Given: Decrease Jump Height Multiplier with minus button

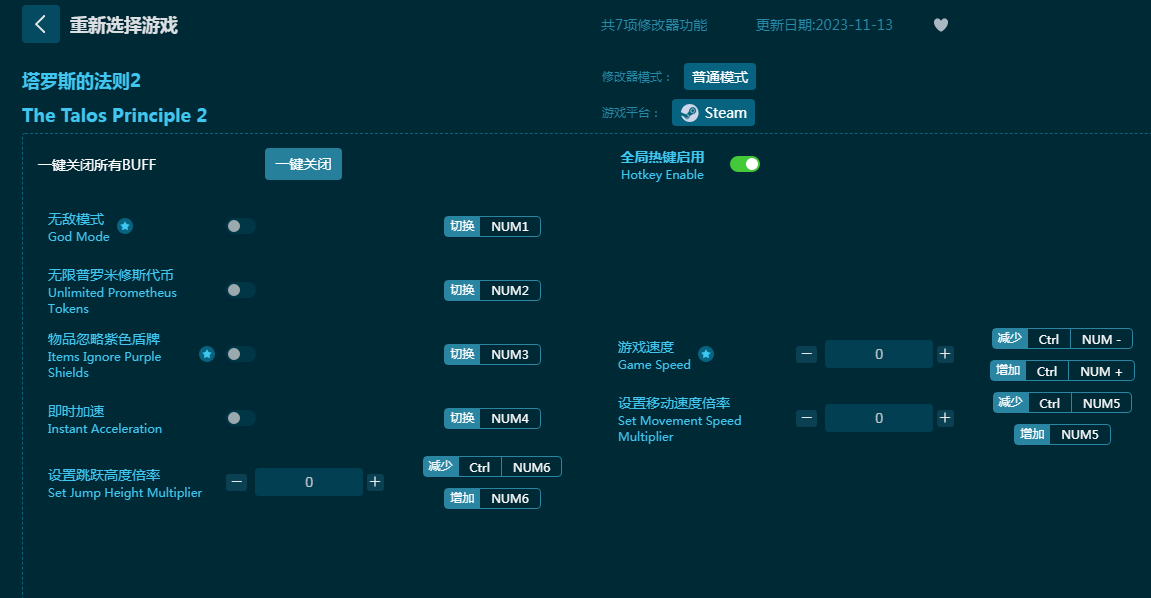Looking at the screenshot, I should click(236, 482).
